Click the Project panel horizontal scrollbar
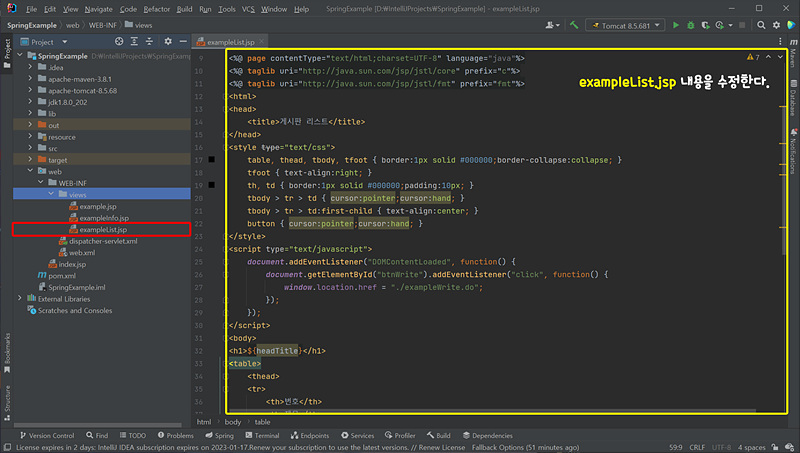The width and height of the screenshot is (800, 453). 98,424
